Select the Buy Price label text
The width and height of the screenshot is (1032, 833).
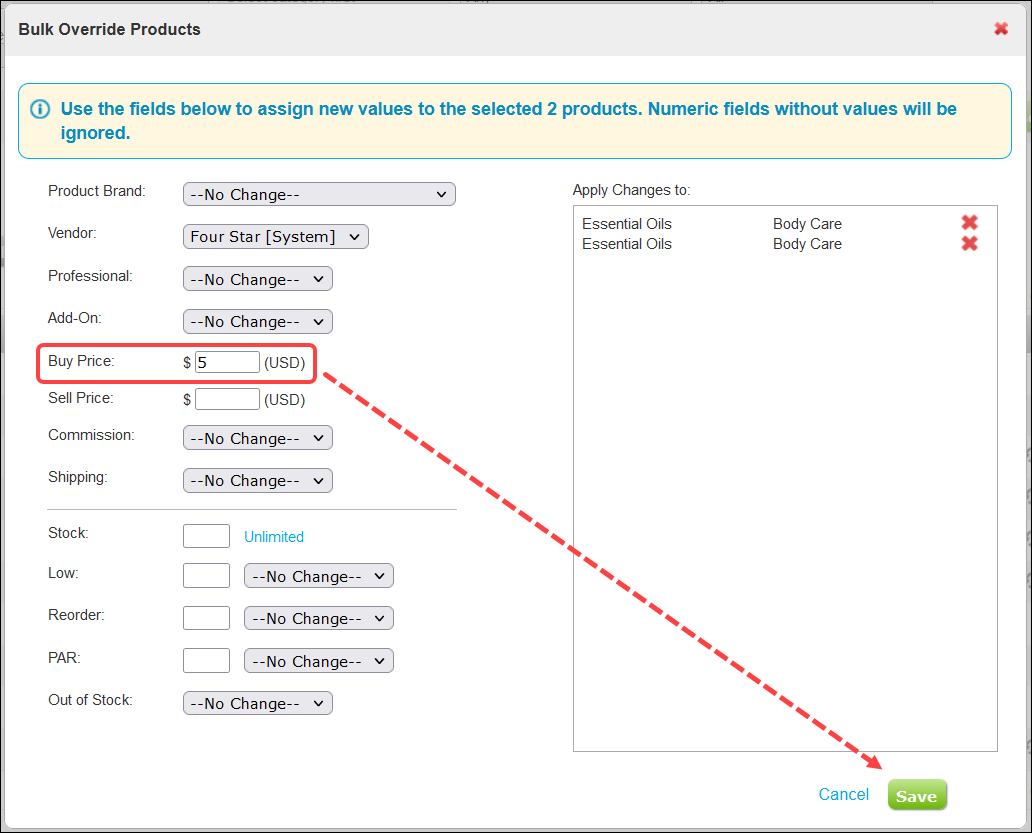(81, 361)
